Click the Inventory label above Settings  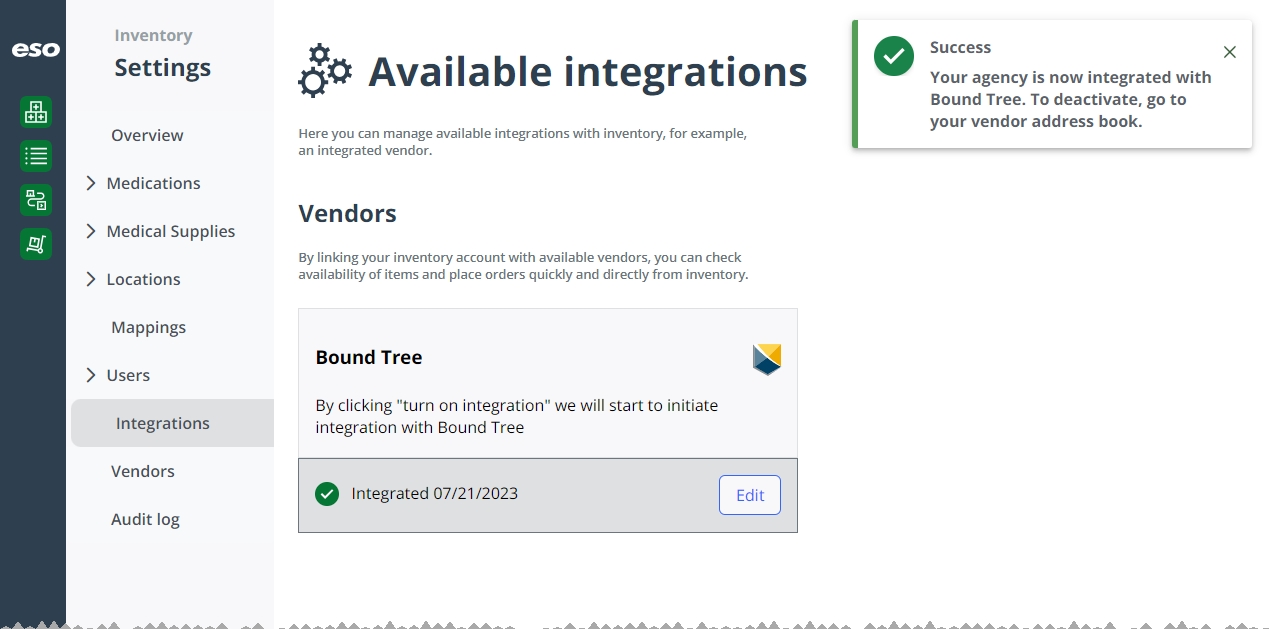click(153, 35)
